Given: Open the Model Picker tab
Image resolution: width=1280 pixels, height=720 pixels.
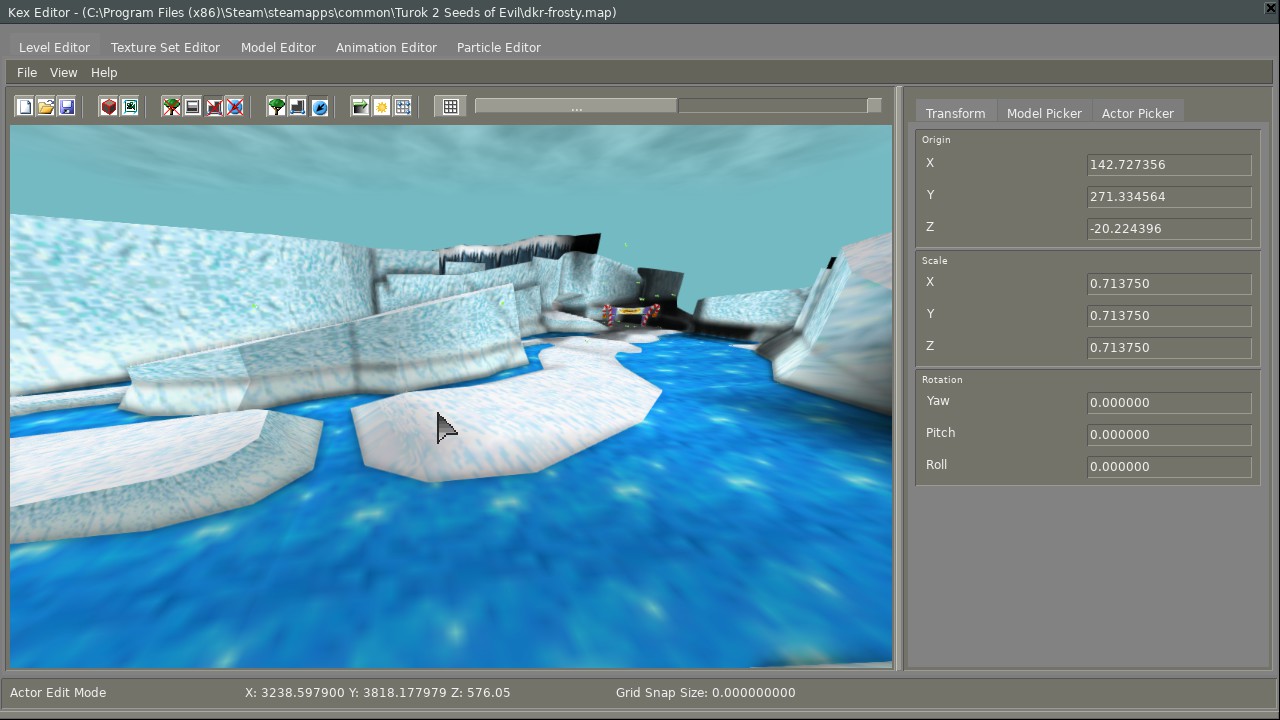Looking at the screenshot, I should coord(1044,114).
